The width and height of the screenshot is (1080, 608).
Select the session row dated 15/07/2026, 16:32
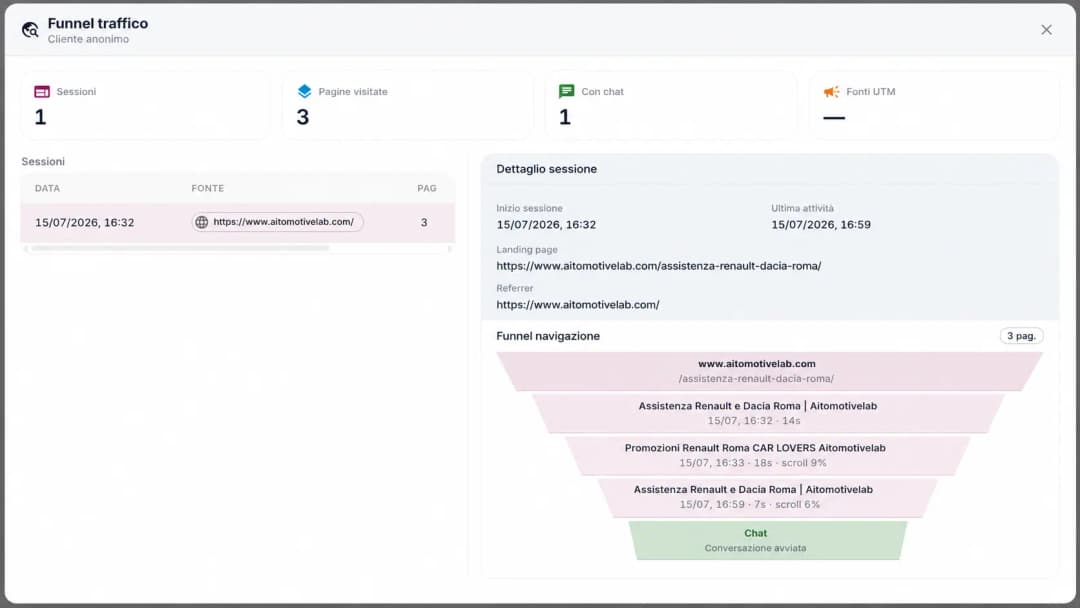coord(238,222)
